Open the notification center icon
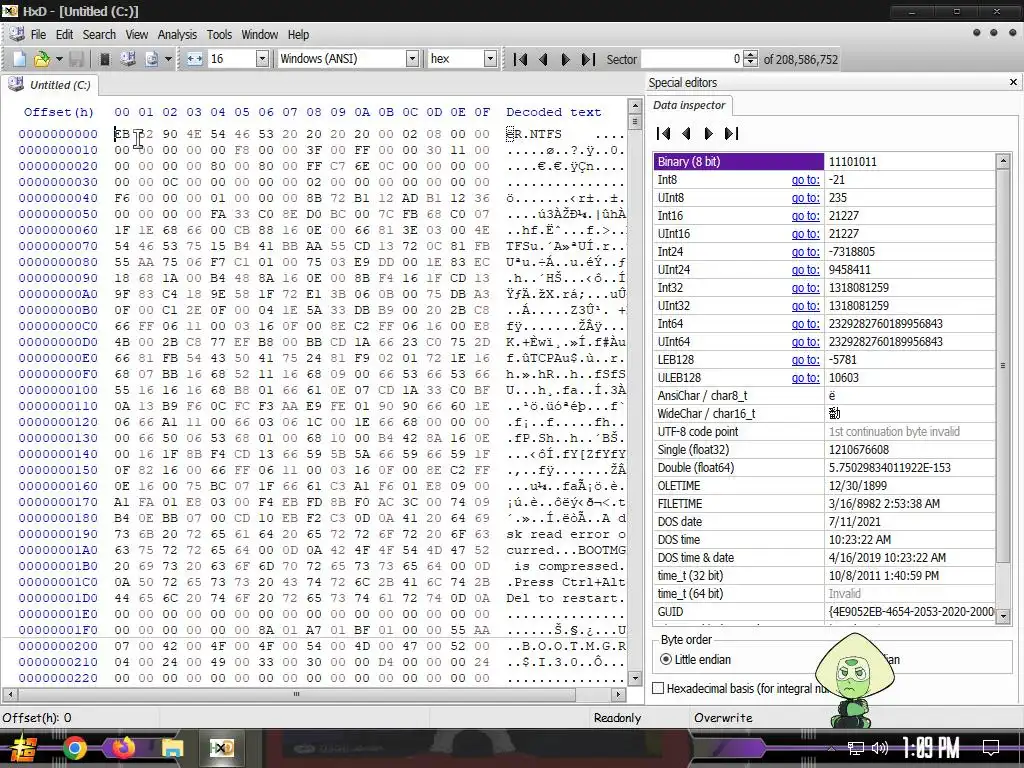 (991, 748)
